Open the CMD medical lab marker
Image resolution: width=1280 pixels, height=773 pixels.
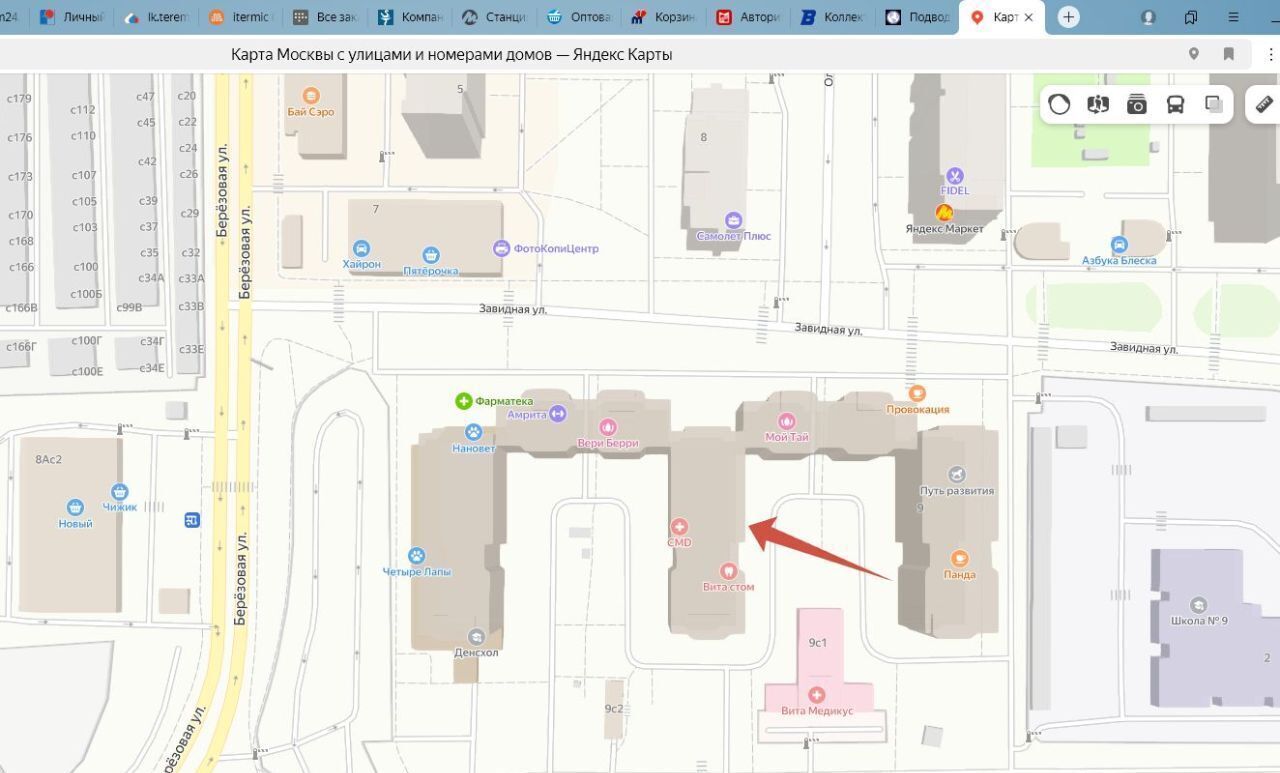click(x=679, y=527)
